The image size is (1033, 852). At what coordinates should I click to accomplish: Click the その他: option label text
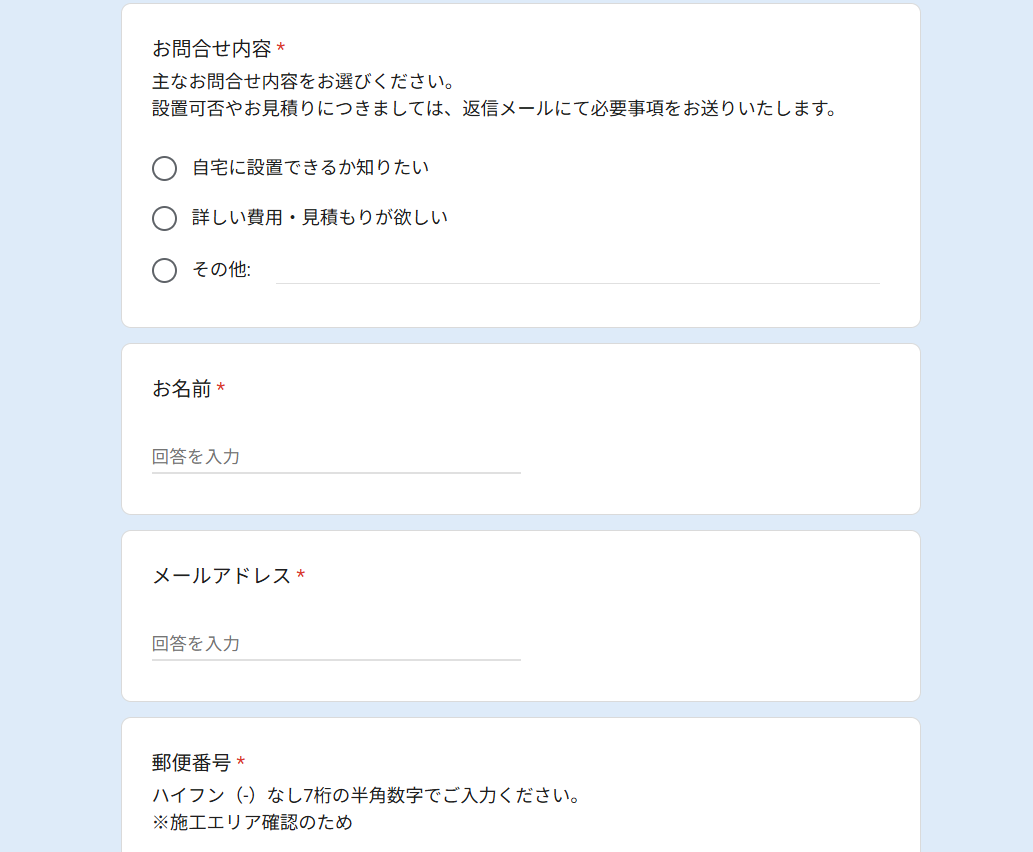click(221, 270)
